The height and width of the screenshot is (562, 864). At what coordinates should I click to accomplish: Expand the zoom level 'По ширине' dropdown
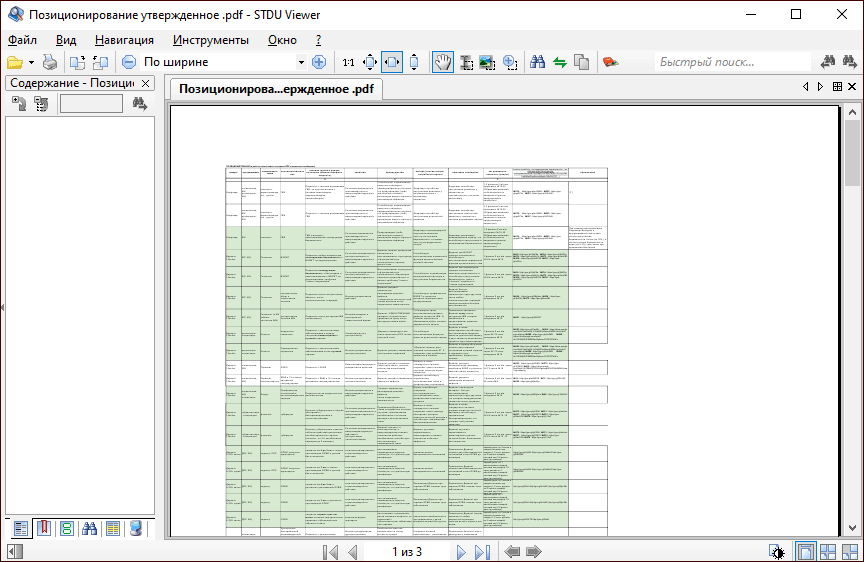(301, 62)
